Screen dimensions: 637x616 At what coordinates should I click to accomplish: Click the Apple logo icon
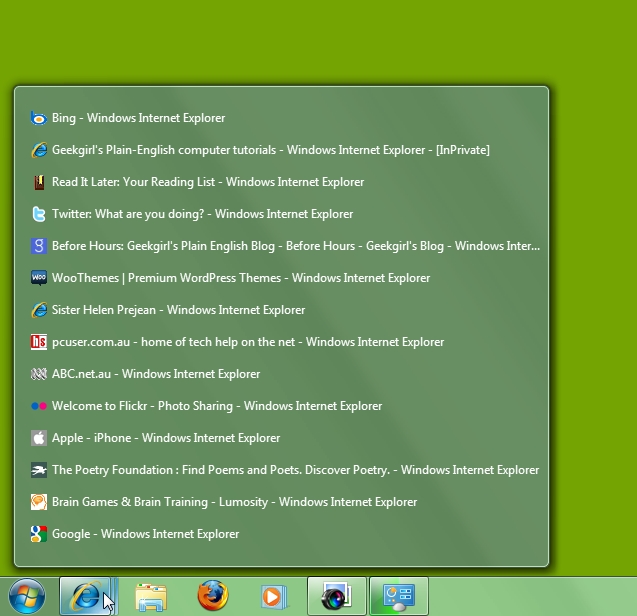[39, 438]
